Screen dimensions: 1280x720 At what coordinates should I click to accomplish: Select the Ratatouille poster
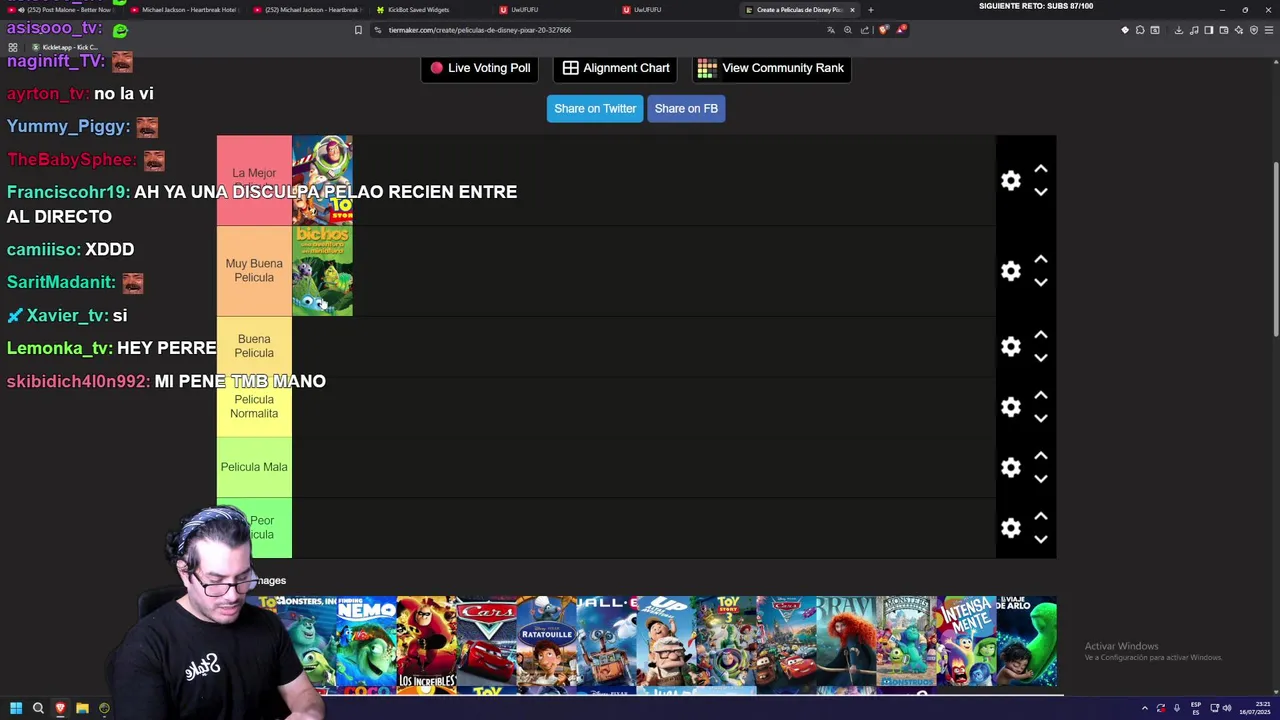(x=547, y=641)
